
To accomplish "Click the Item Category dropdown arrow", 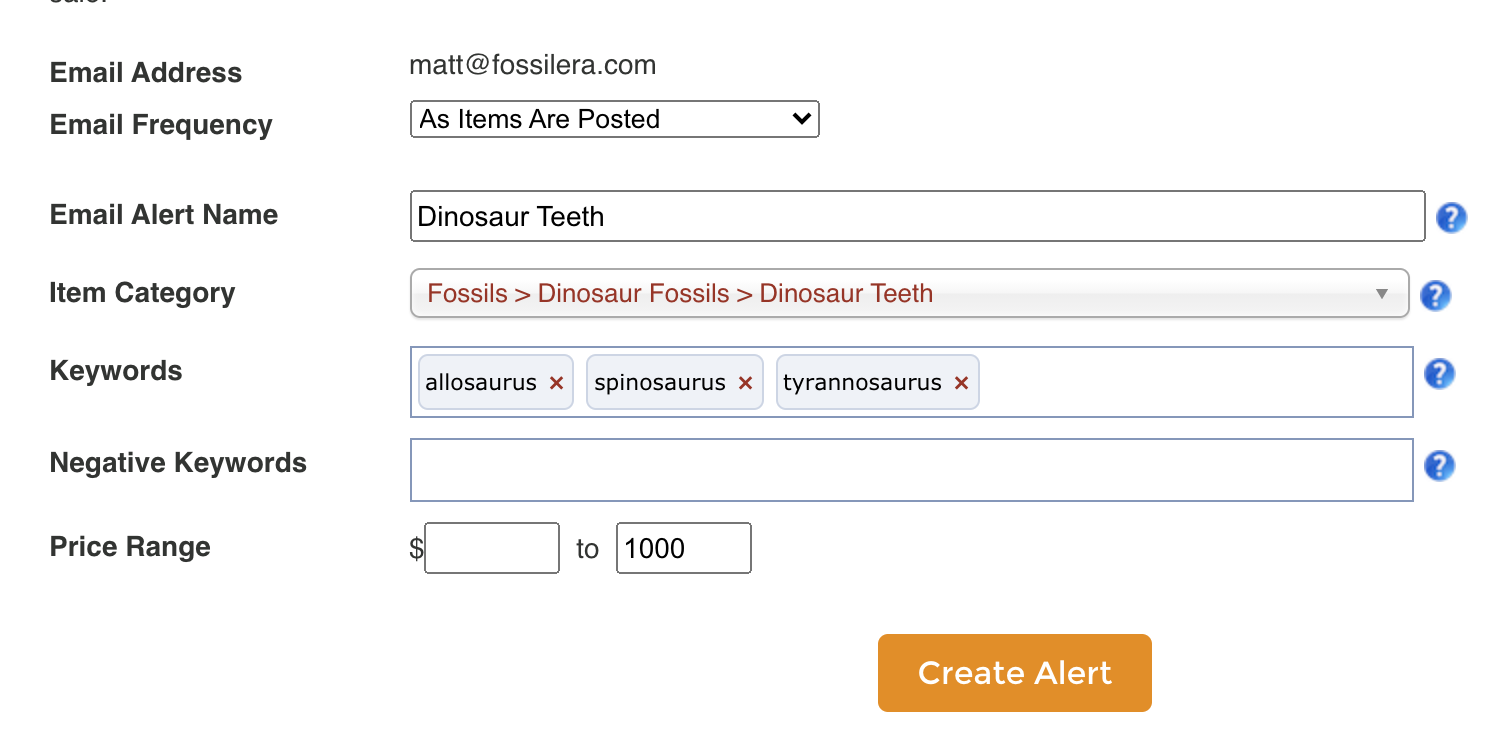I will click(x=1381, y=294).
